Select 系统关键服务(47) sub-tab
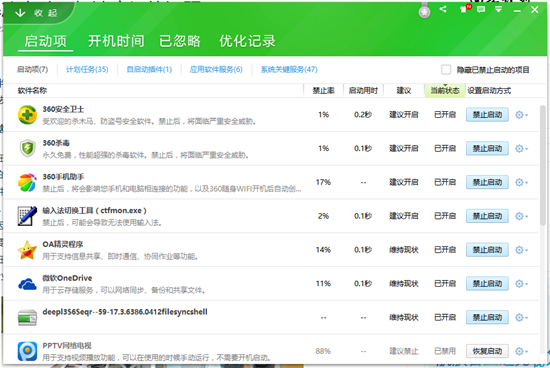This screenshot has width=550, height=368. [x=289, y=69]
